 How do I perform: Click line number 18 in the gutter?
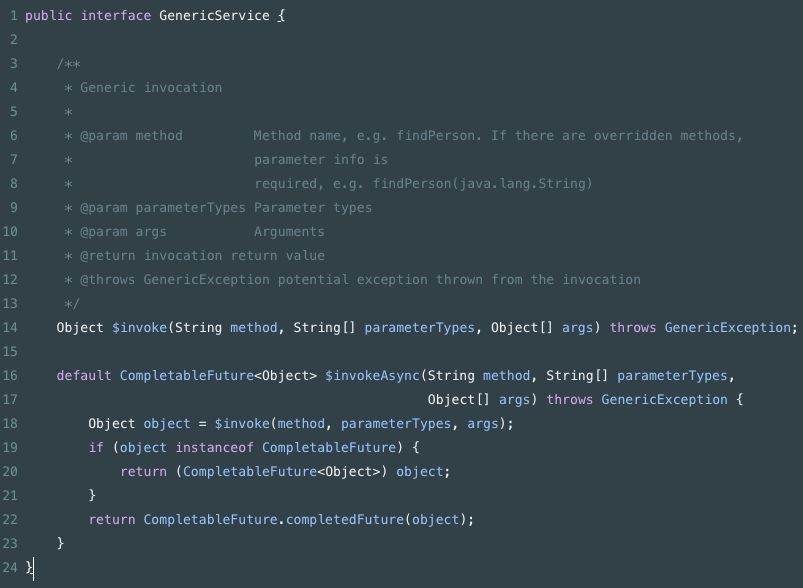pos(10,424)
